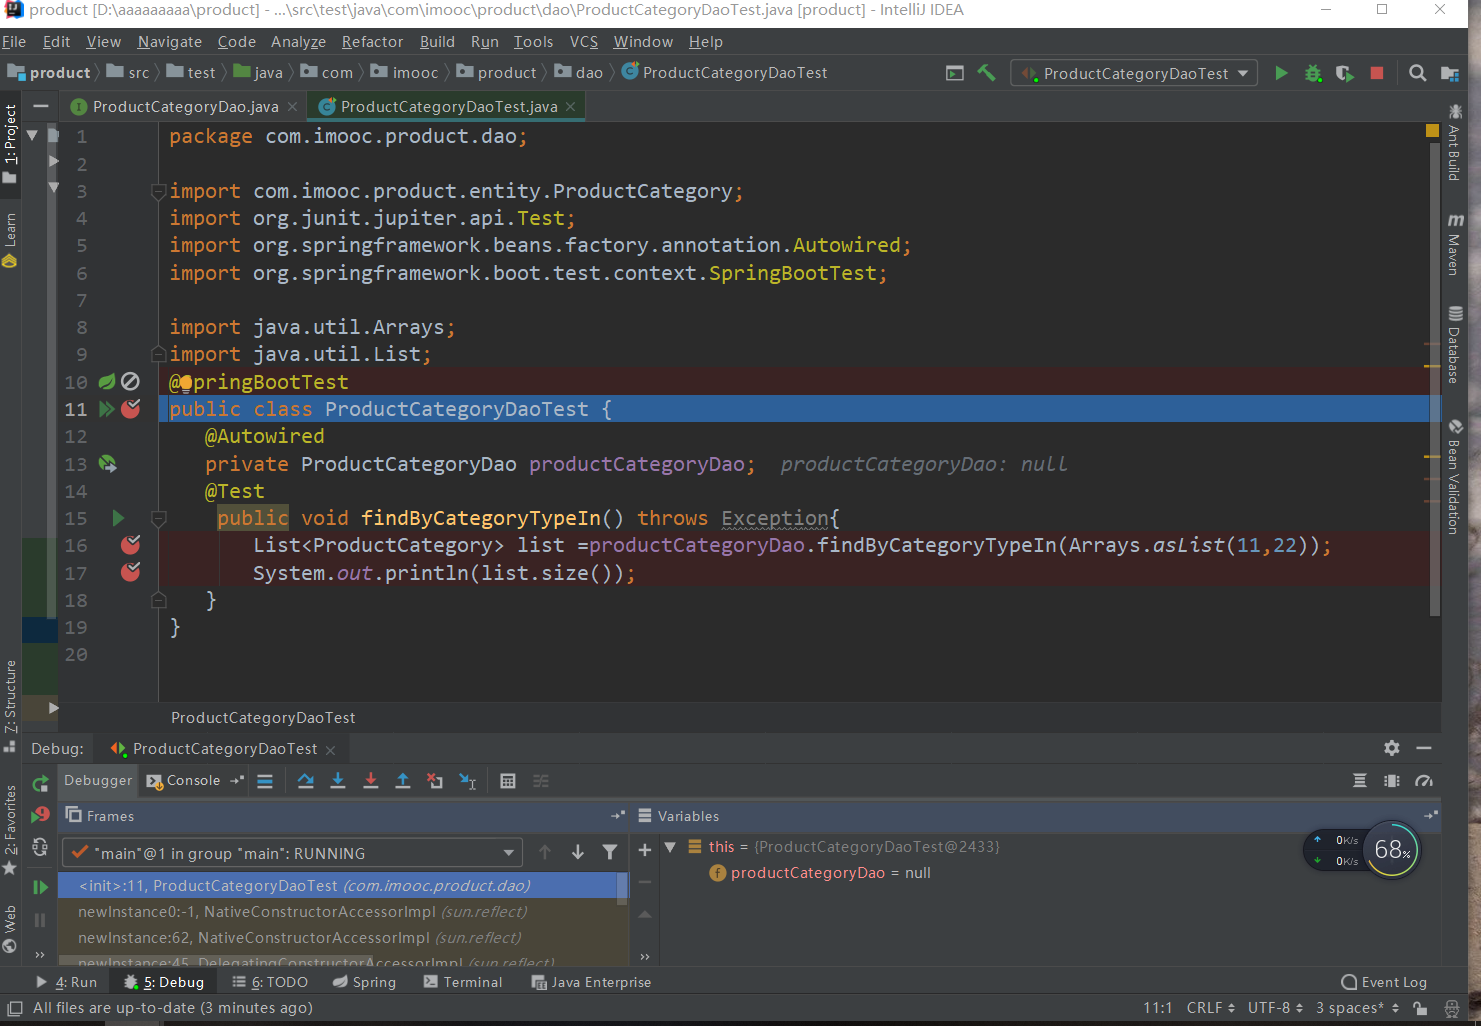
Task: Toggle read-only lock icon in the status bar
Action: tap(1420, 1008)
